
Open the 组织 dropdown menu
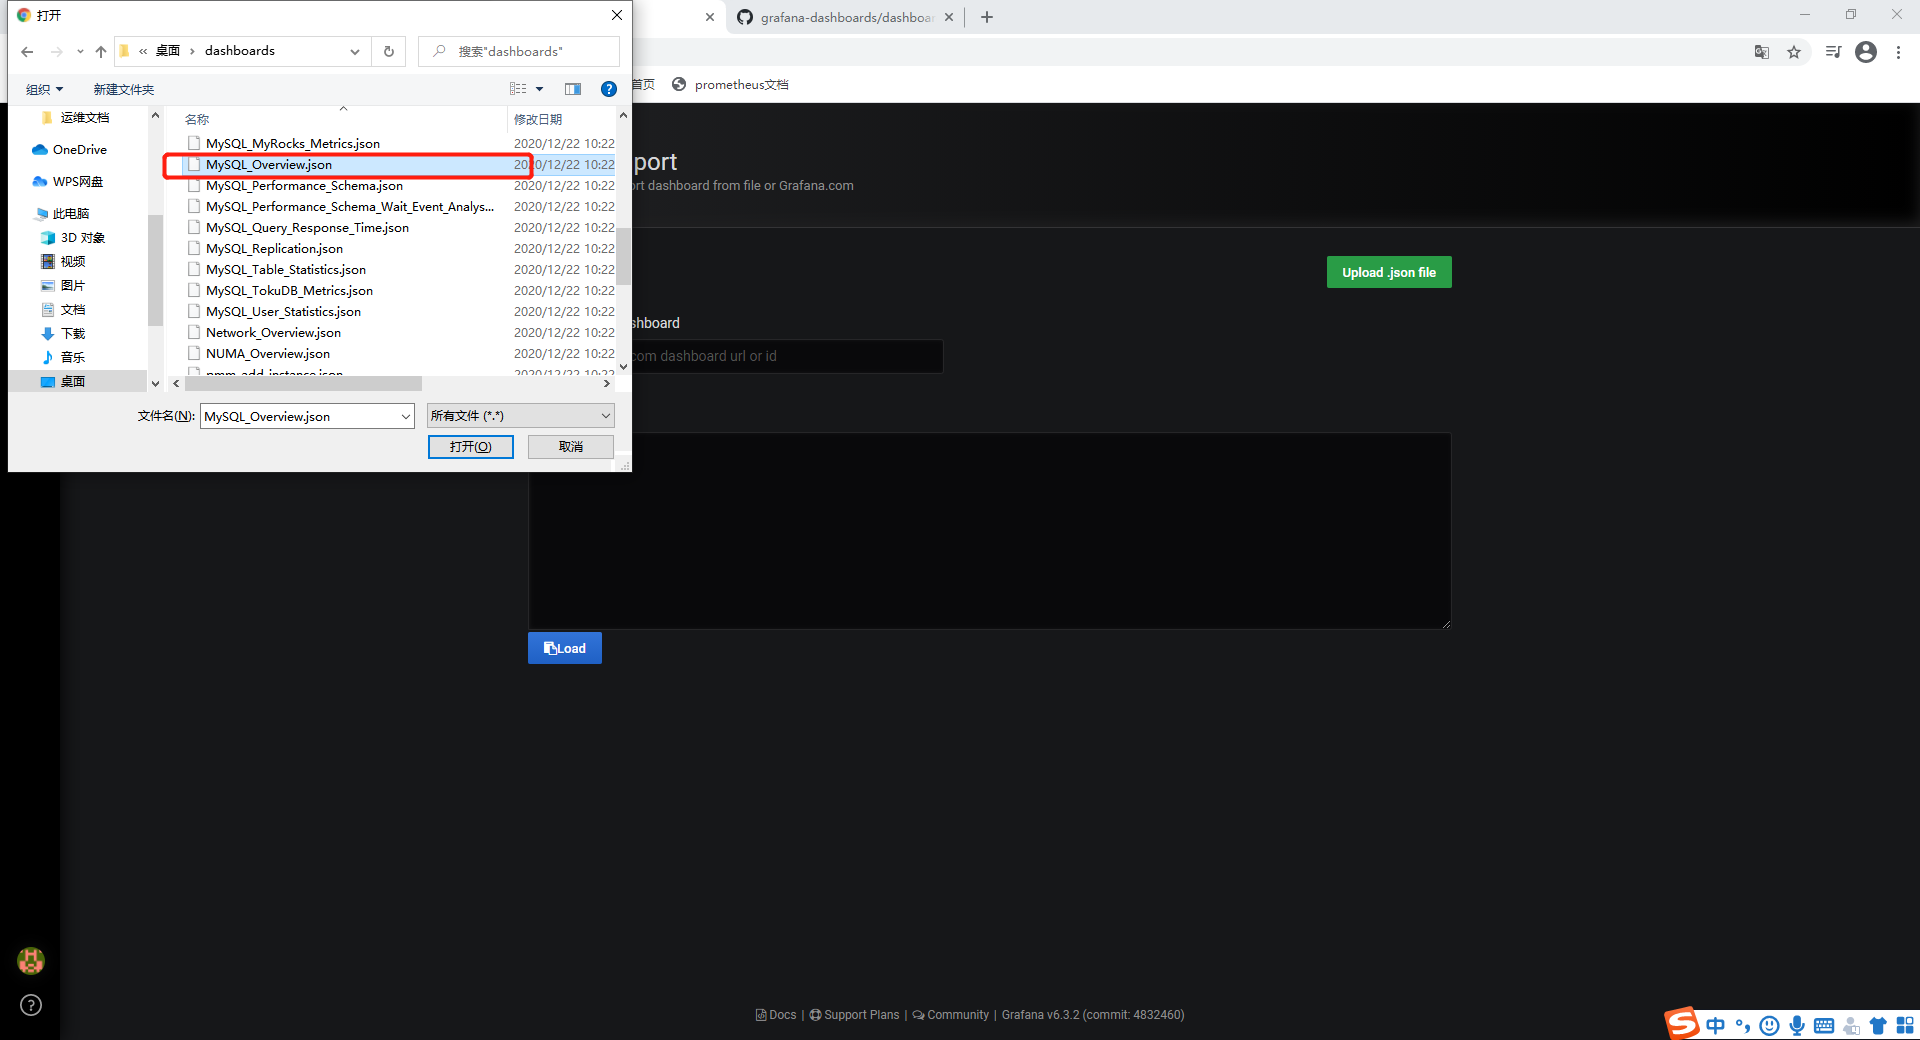pos(44,89)
